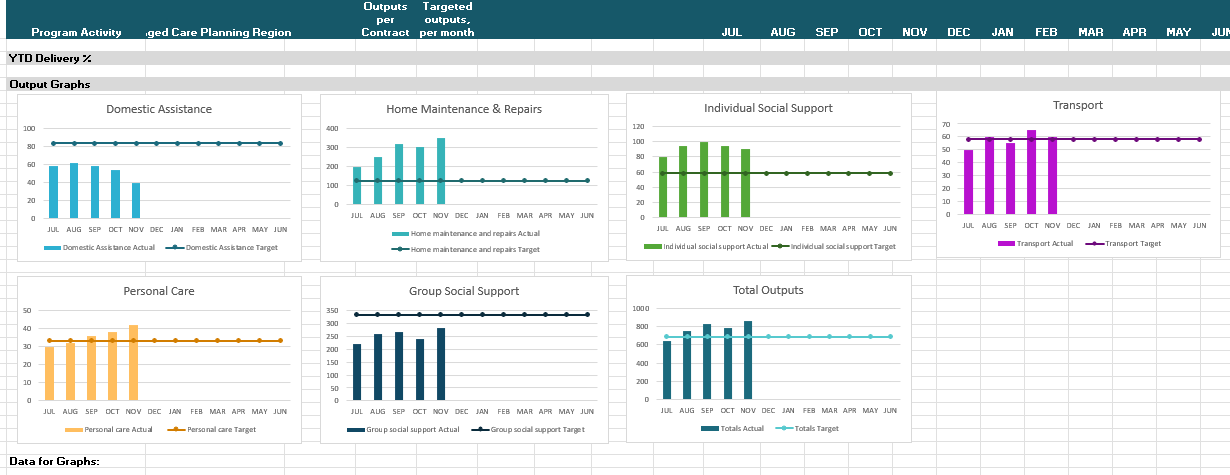Select the Domestic Assistance chart title
This screenshot has width=1230, height=475.
[159, 109]
